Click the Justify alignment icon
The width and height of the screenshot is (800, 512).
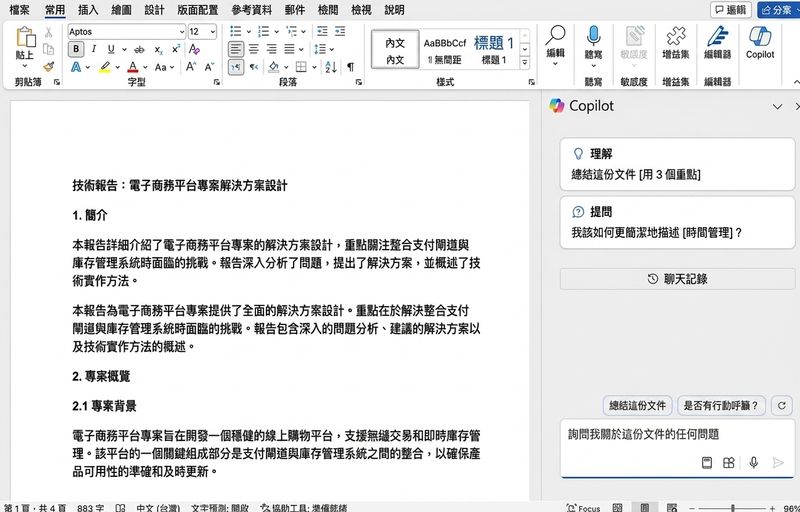point(289,49)
